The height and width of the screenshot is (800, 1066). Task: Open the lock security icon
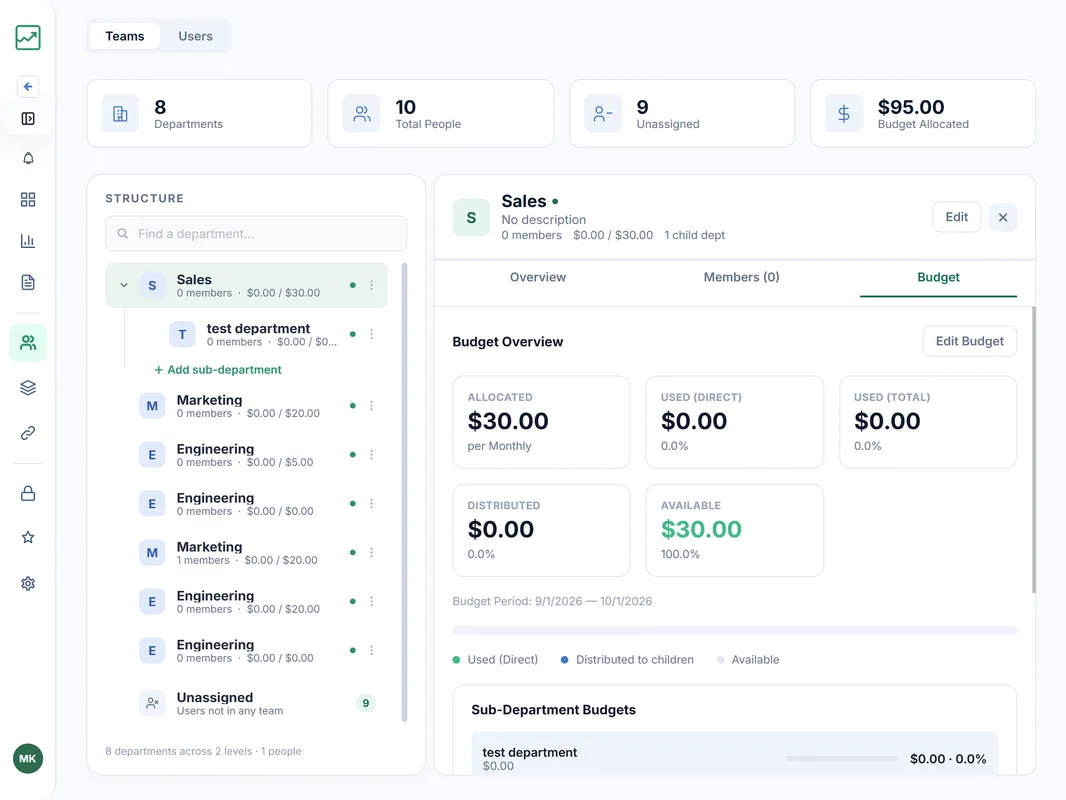(x=28, y=493)
